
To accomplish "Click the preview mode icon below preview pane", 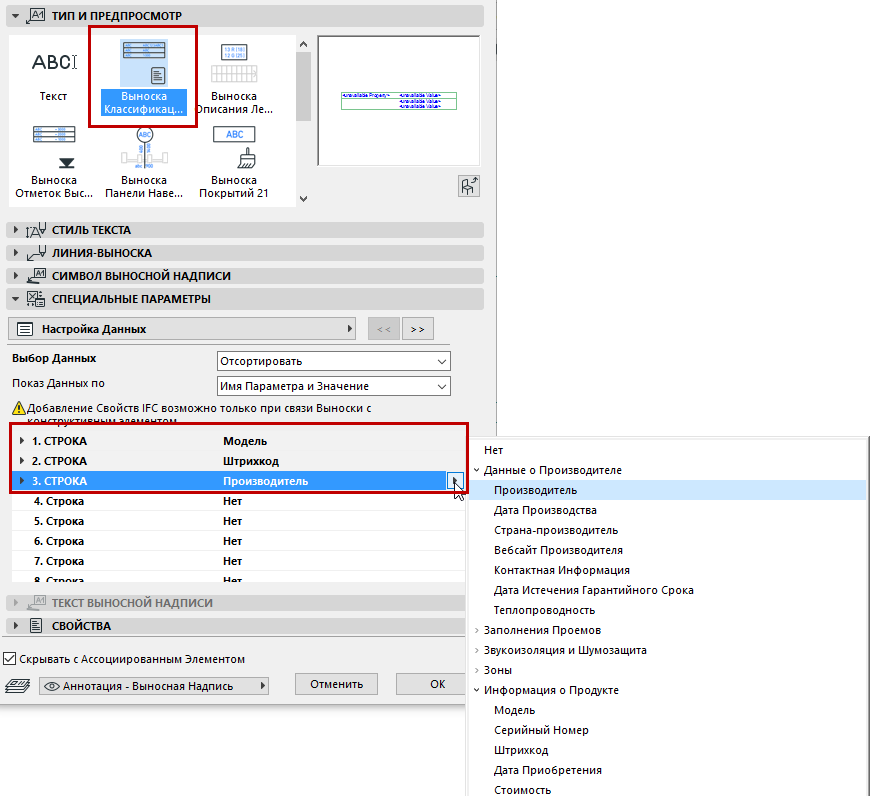I will pyautogui.click(x=469, y=186).
